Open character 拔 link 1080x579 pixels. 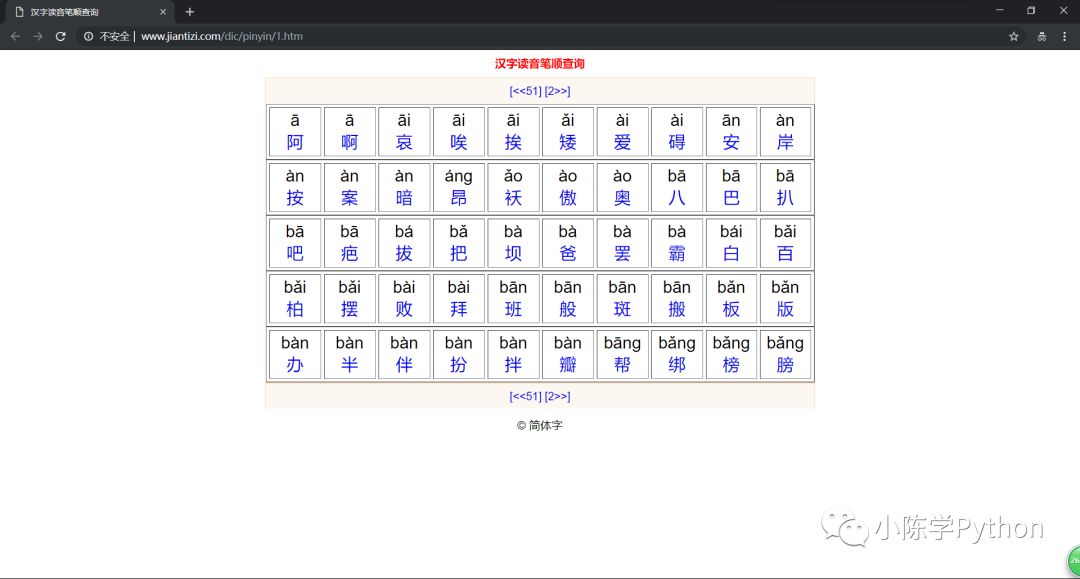pyautogui.click(x=404, y=254)
